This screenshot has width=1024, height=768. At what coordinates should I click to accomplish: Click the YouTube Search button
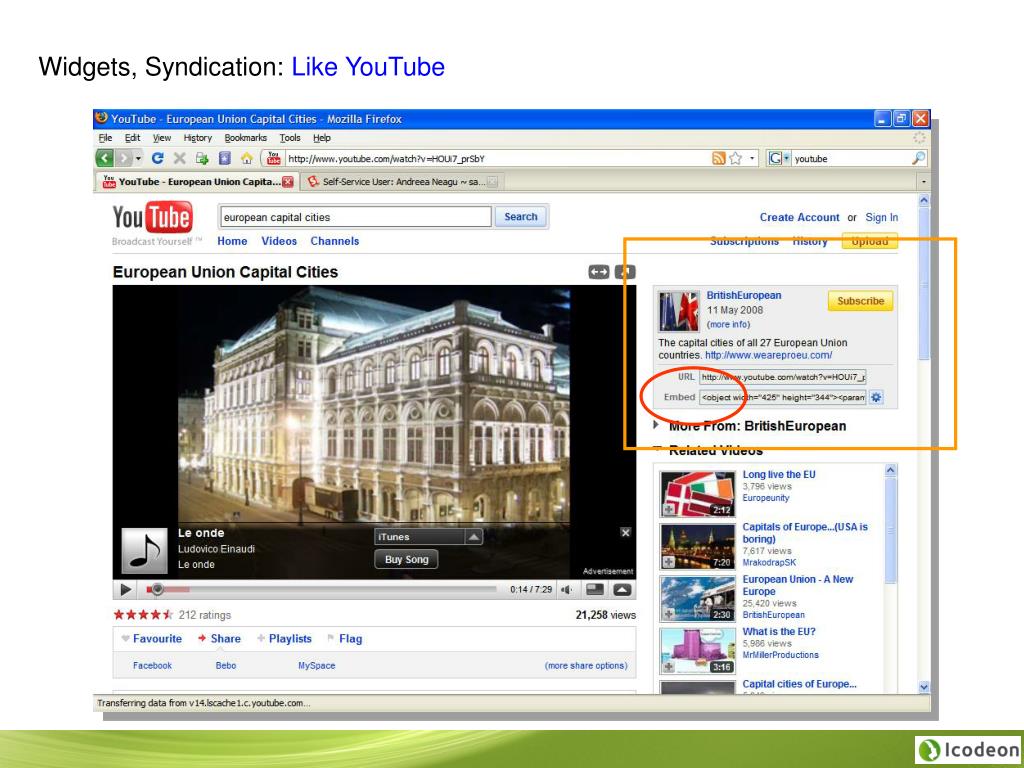click(x=520, y=217)
